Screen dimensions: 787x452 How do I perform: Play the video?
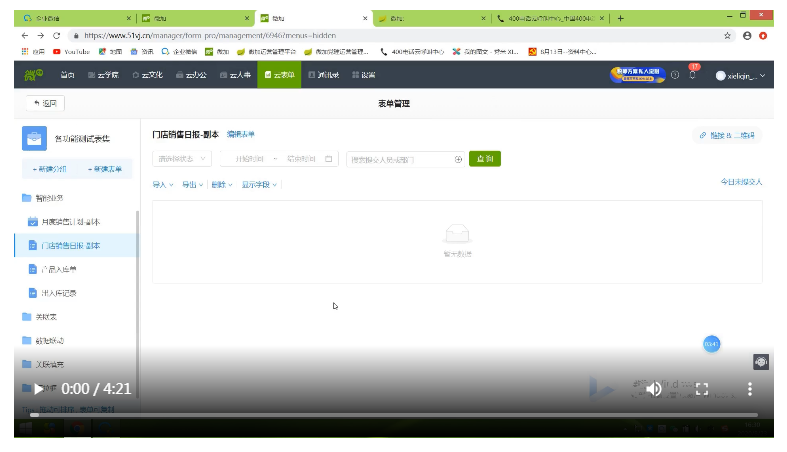click(x=39, y=389)
